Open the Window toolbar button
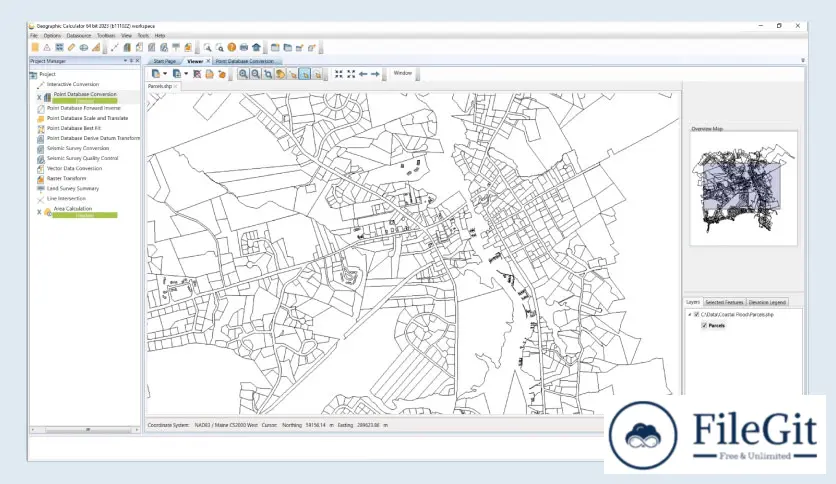The image size is (836, 484). tap(403, 73)
